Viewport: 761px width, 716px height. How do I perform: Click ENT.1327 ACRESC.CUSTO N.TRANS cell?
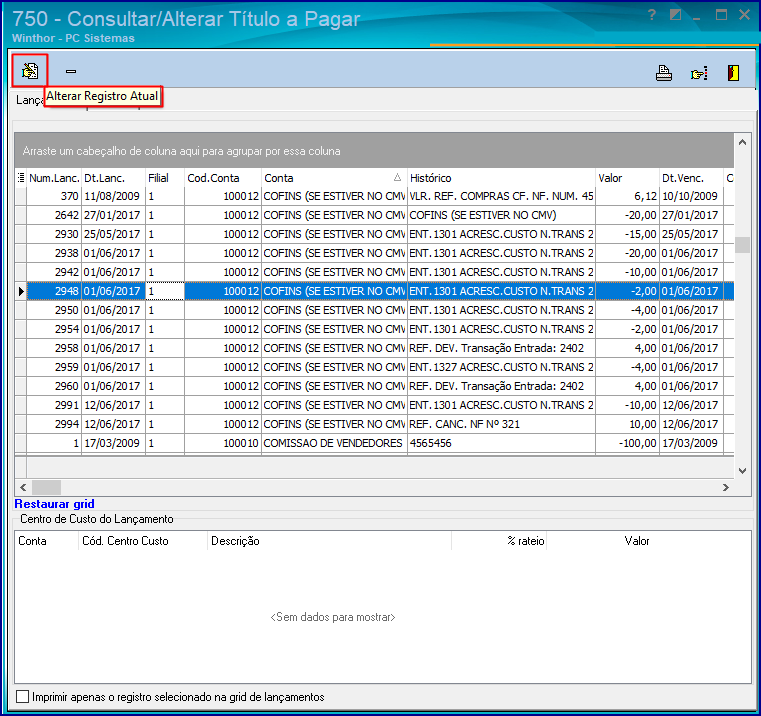point(501,367)
